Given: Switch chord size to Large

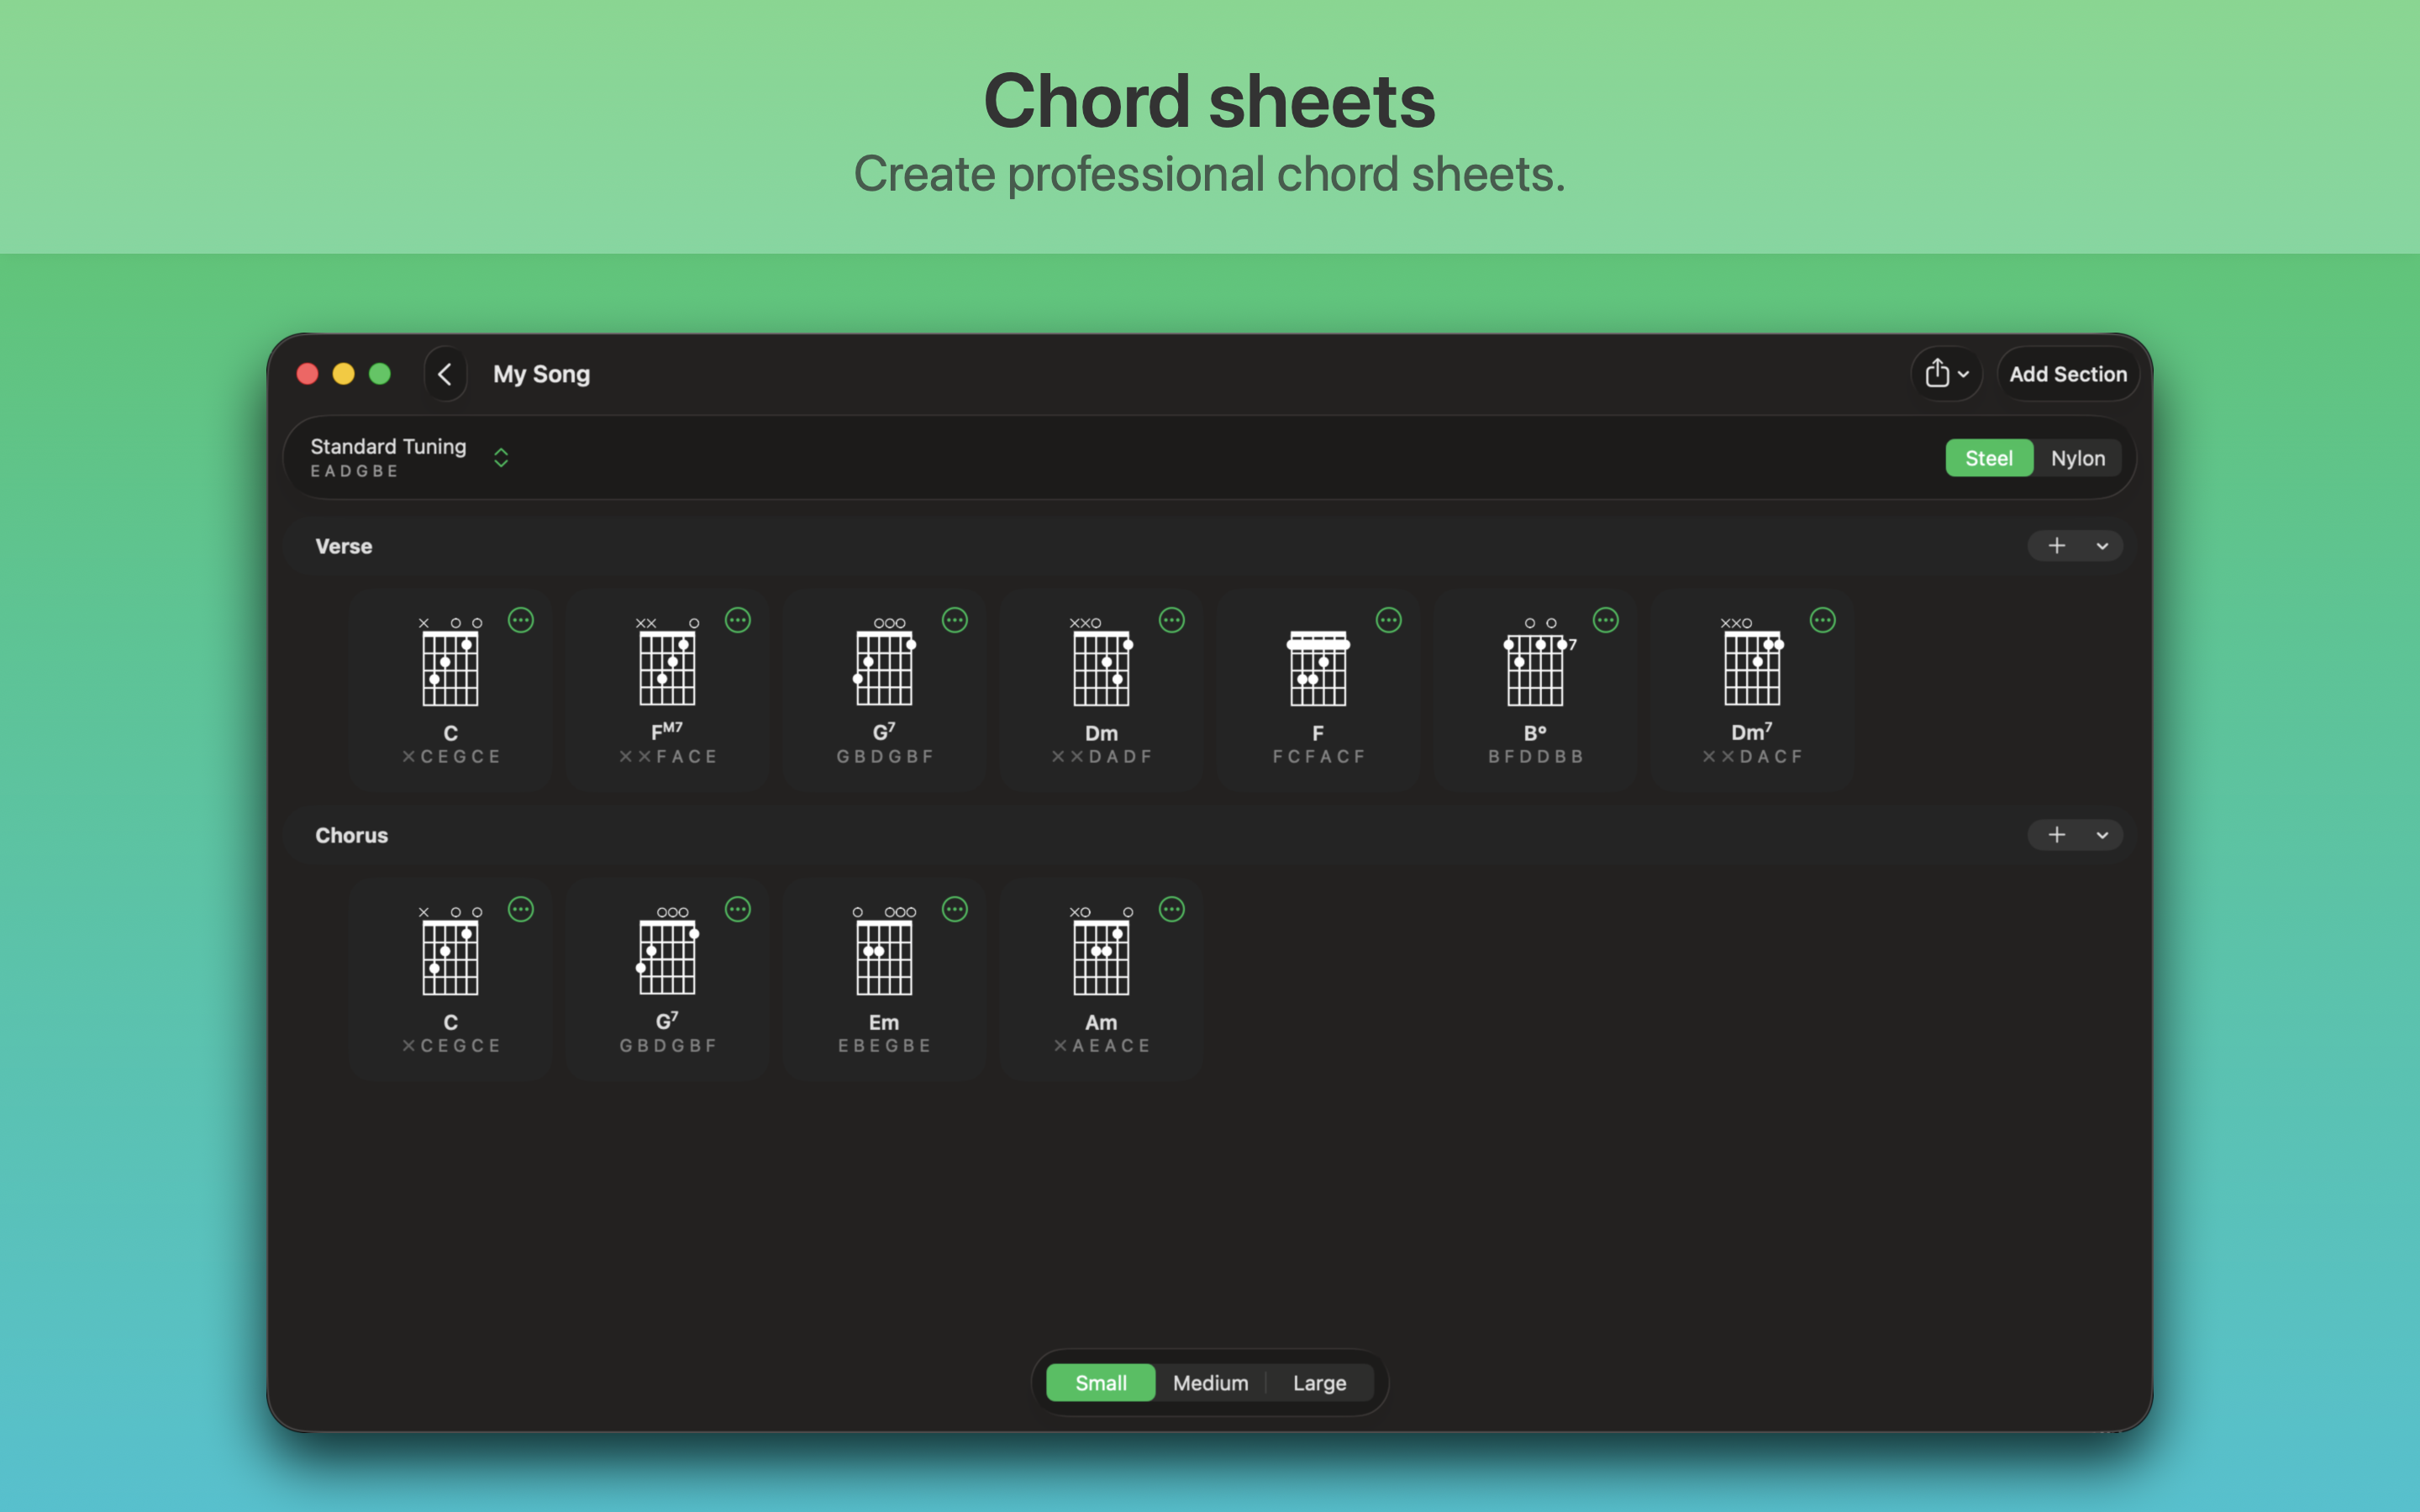Looking at the screenshot, I should (x=1320, y=1383).
